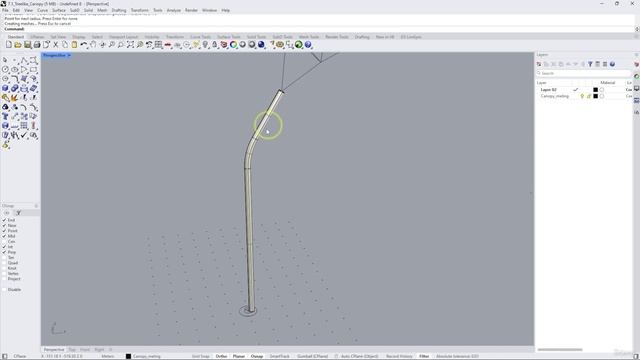Click the Canopy_meting layer color swatch
640x360 pixels.
[x=596, y=96]
